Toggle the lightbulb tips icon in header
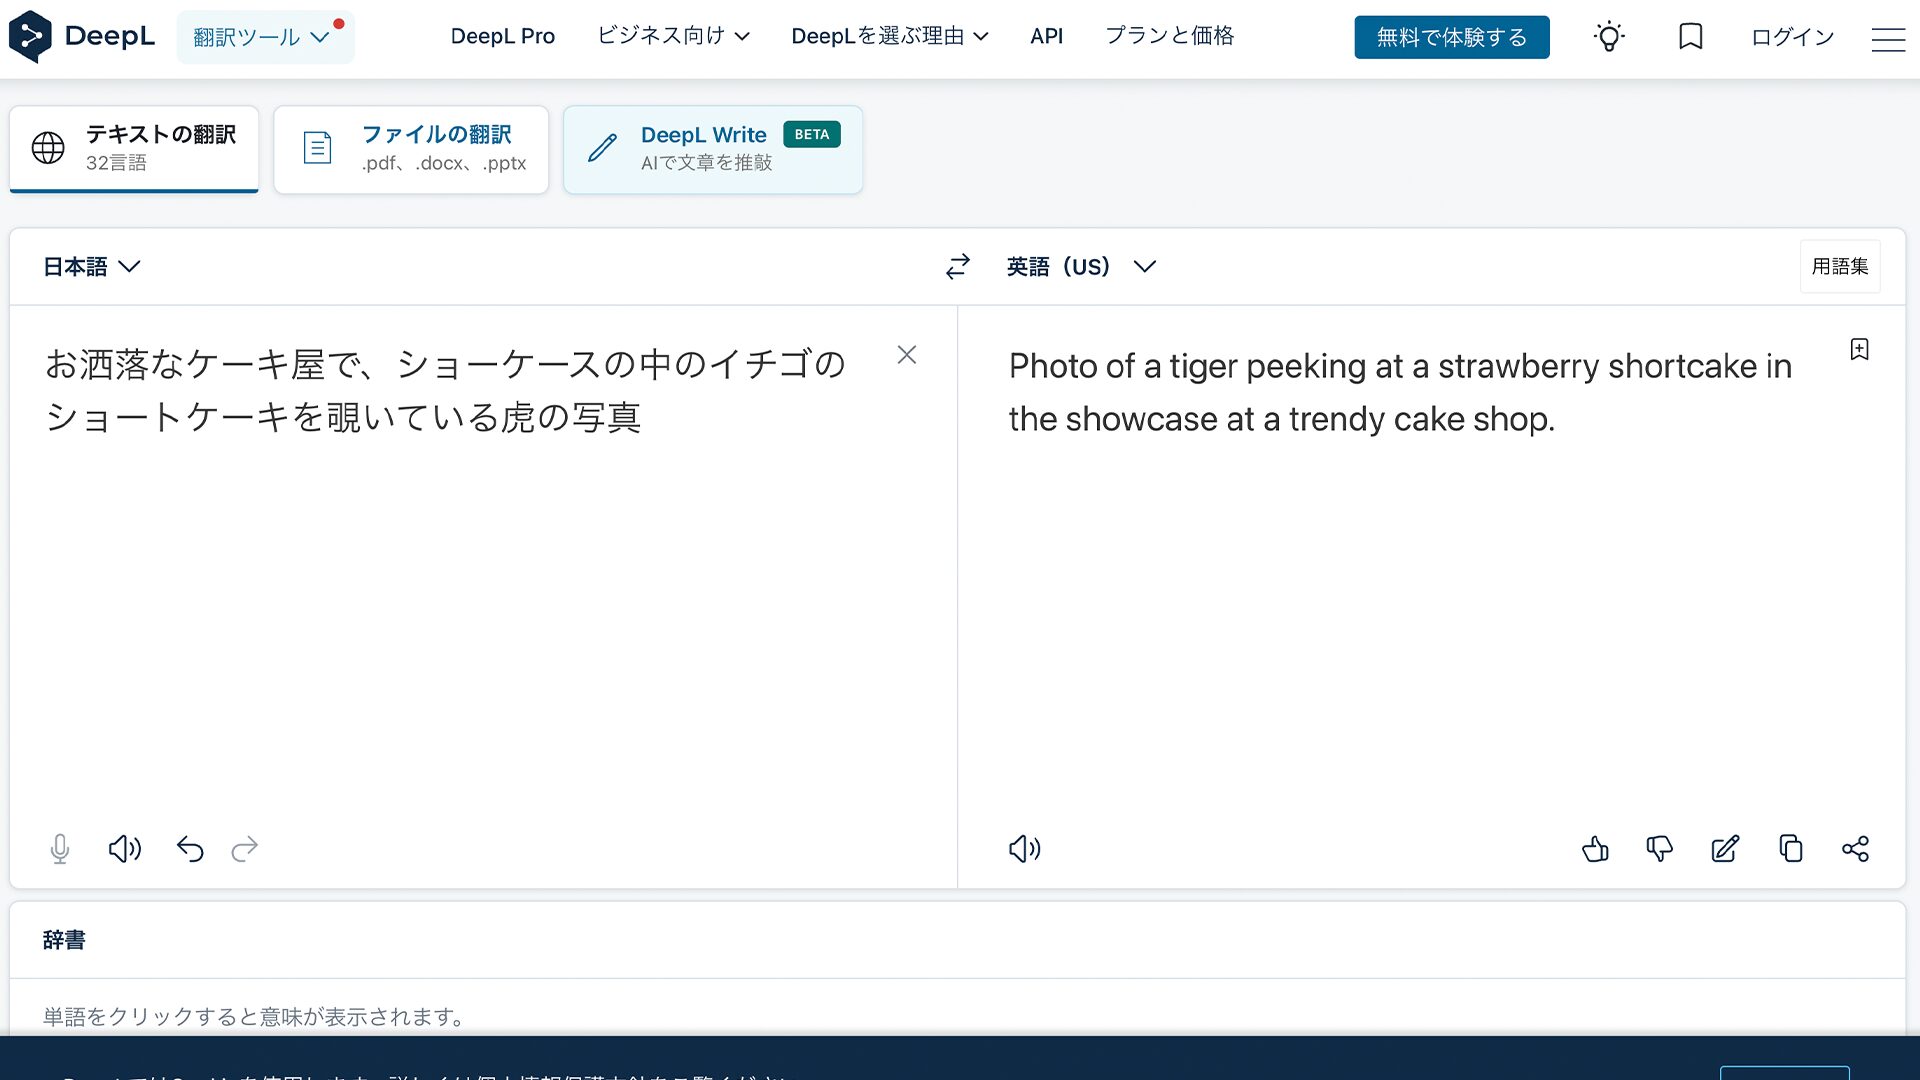This screenshot has width=1920, height=1080. point(1609,37)
